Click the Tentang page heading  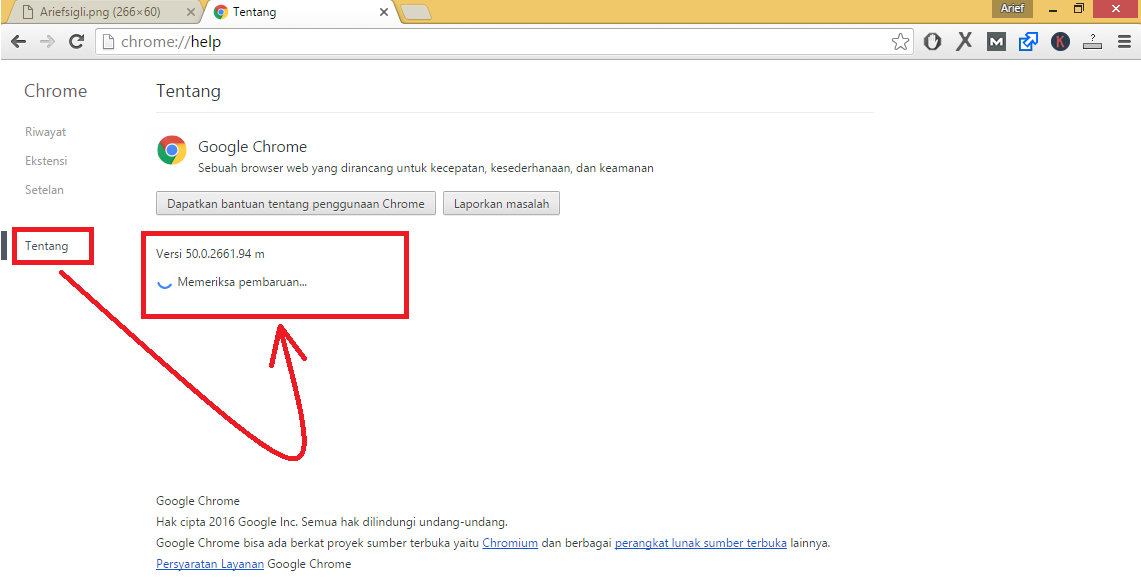tap(188, 91)
